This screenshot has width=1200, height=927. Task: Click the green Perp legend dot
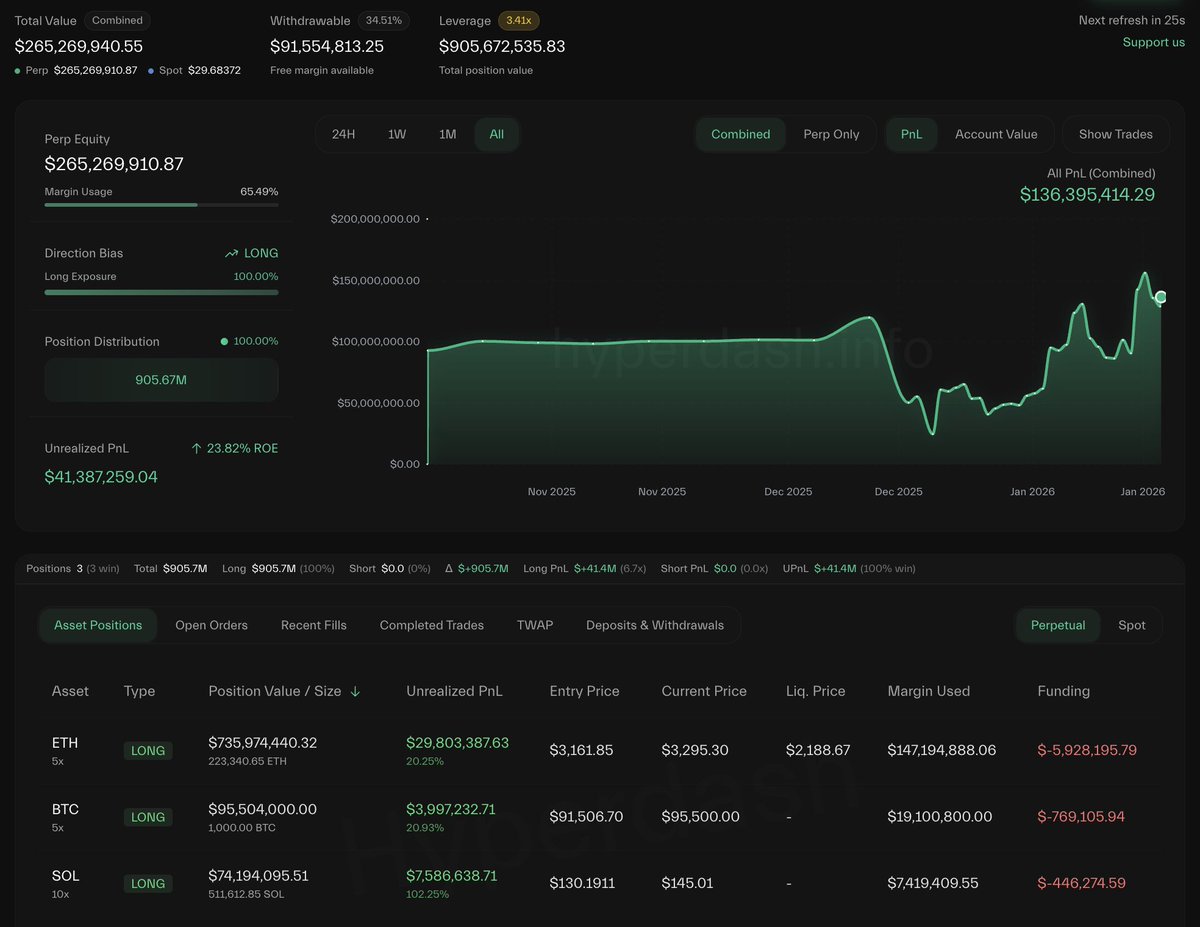tap(16, 72)
